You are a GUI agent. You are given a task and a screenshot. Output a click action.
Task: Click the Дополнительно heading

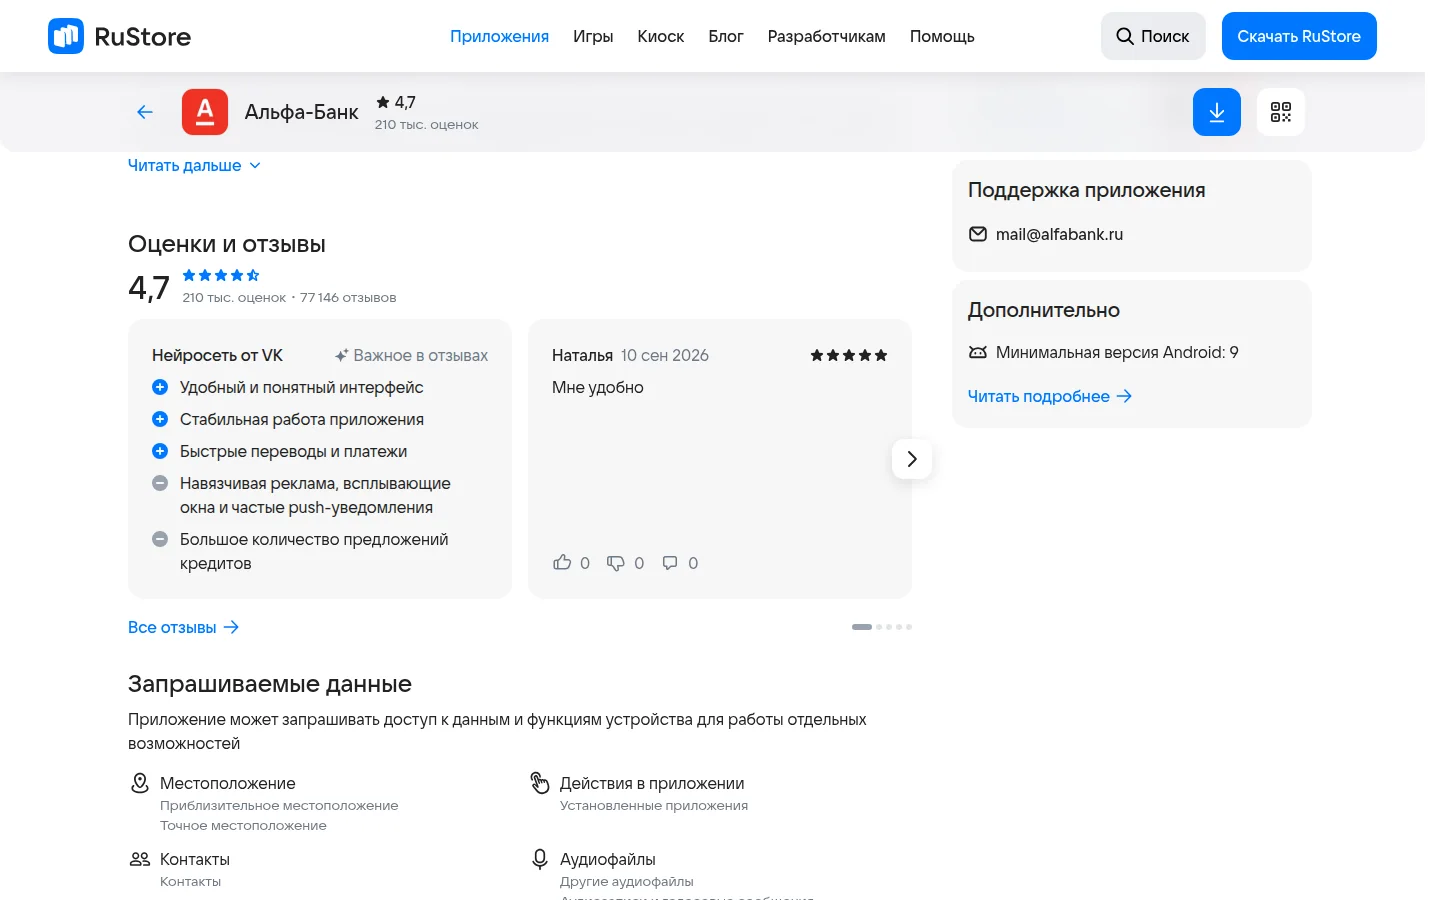pos(1044,310)
